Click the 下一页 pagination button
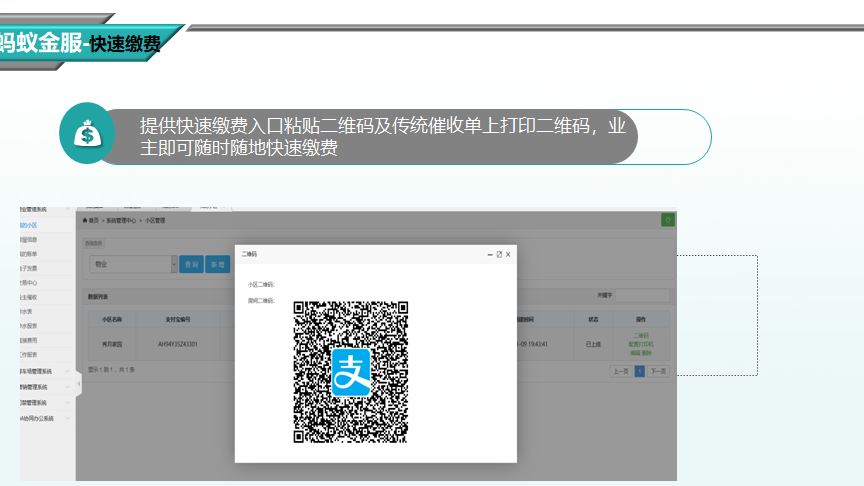The height and width of the screenshot is (486, 864). point(657,371)
